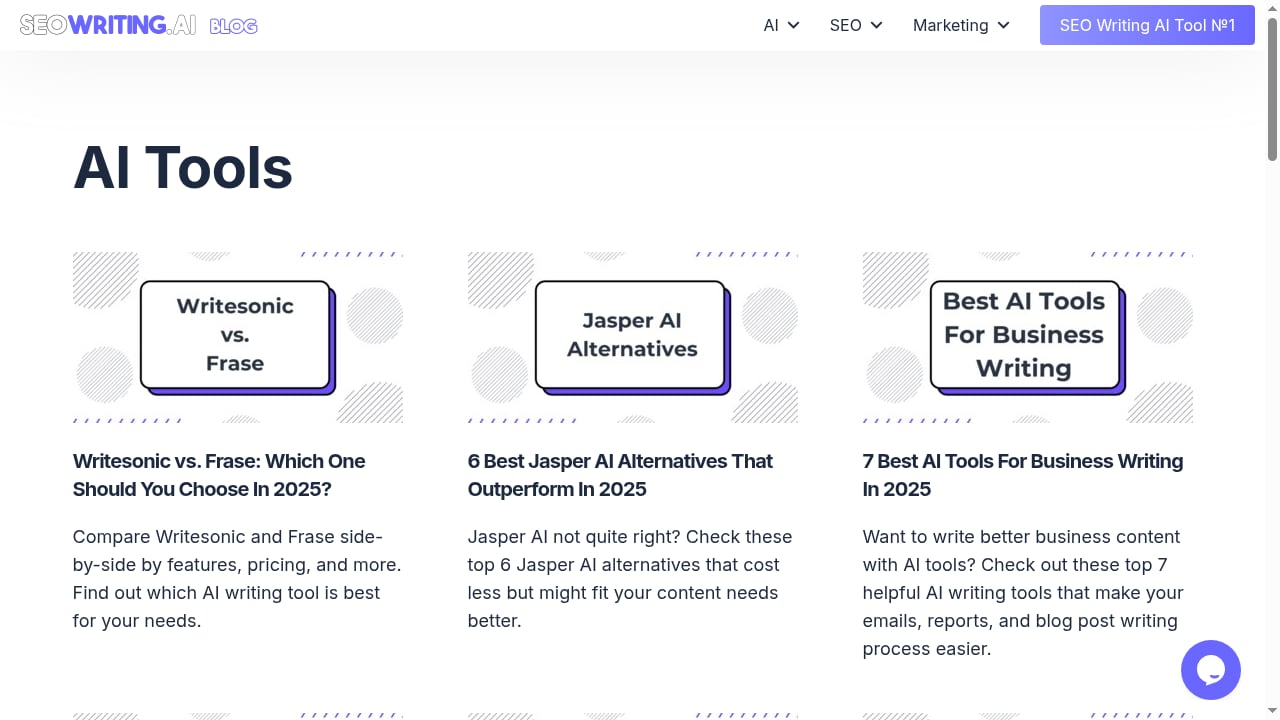Click the BLOG label next to logo
The image size is (1280, 720).
click(x=234, y=26)
